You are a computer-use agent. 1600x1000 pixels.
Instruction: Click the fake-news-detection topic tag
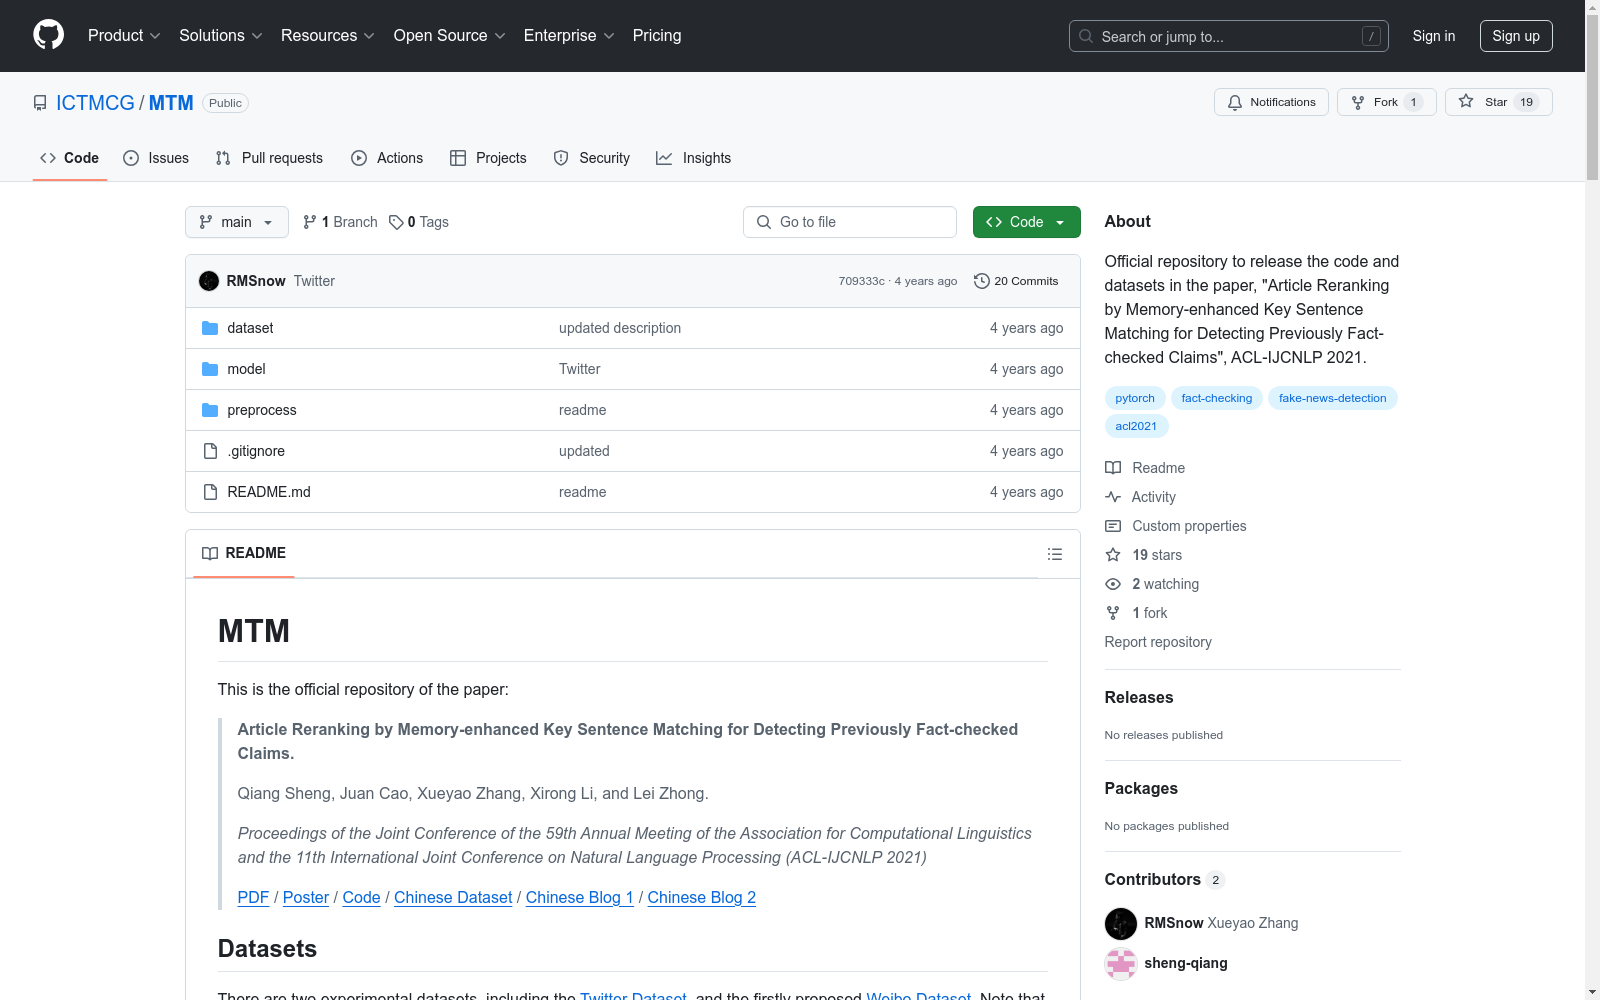coord(1333,398)
